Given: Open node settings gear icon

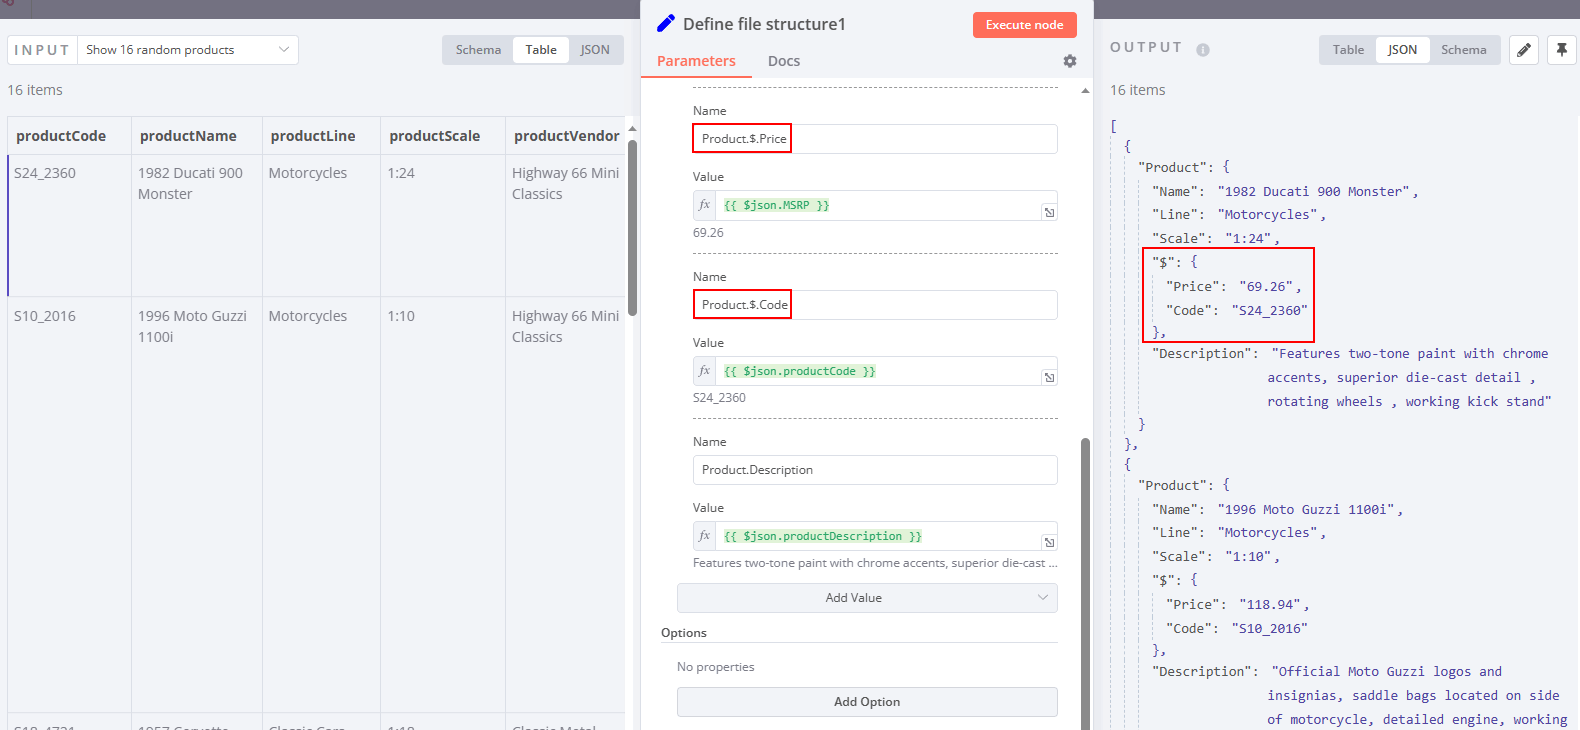Looking at the screenshot, I should click(x=1069, y=61).
